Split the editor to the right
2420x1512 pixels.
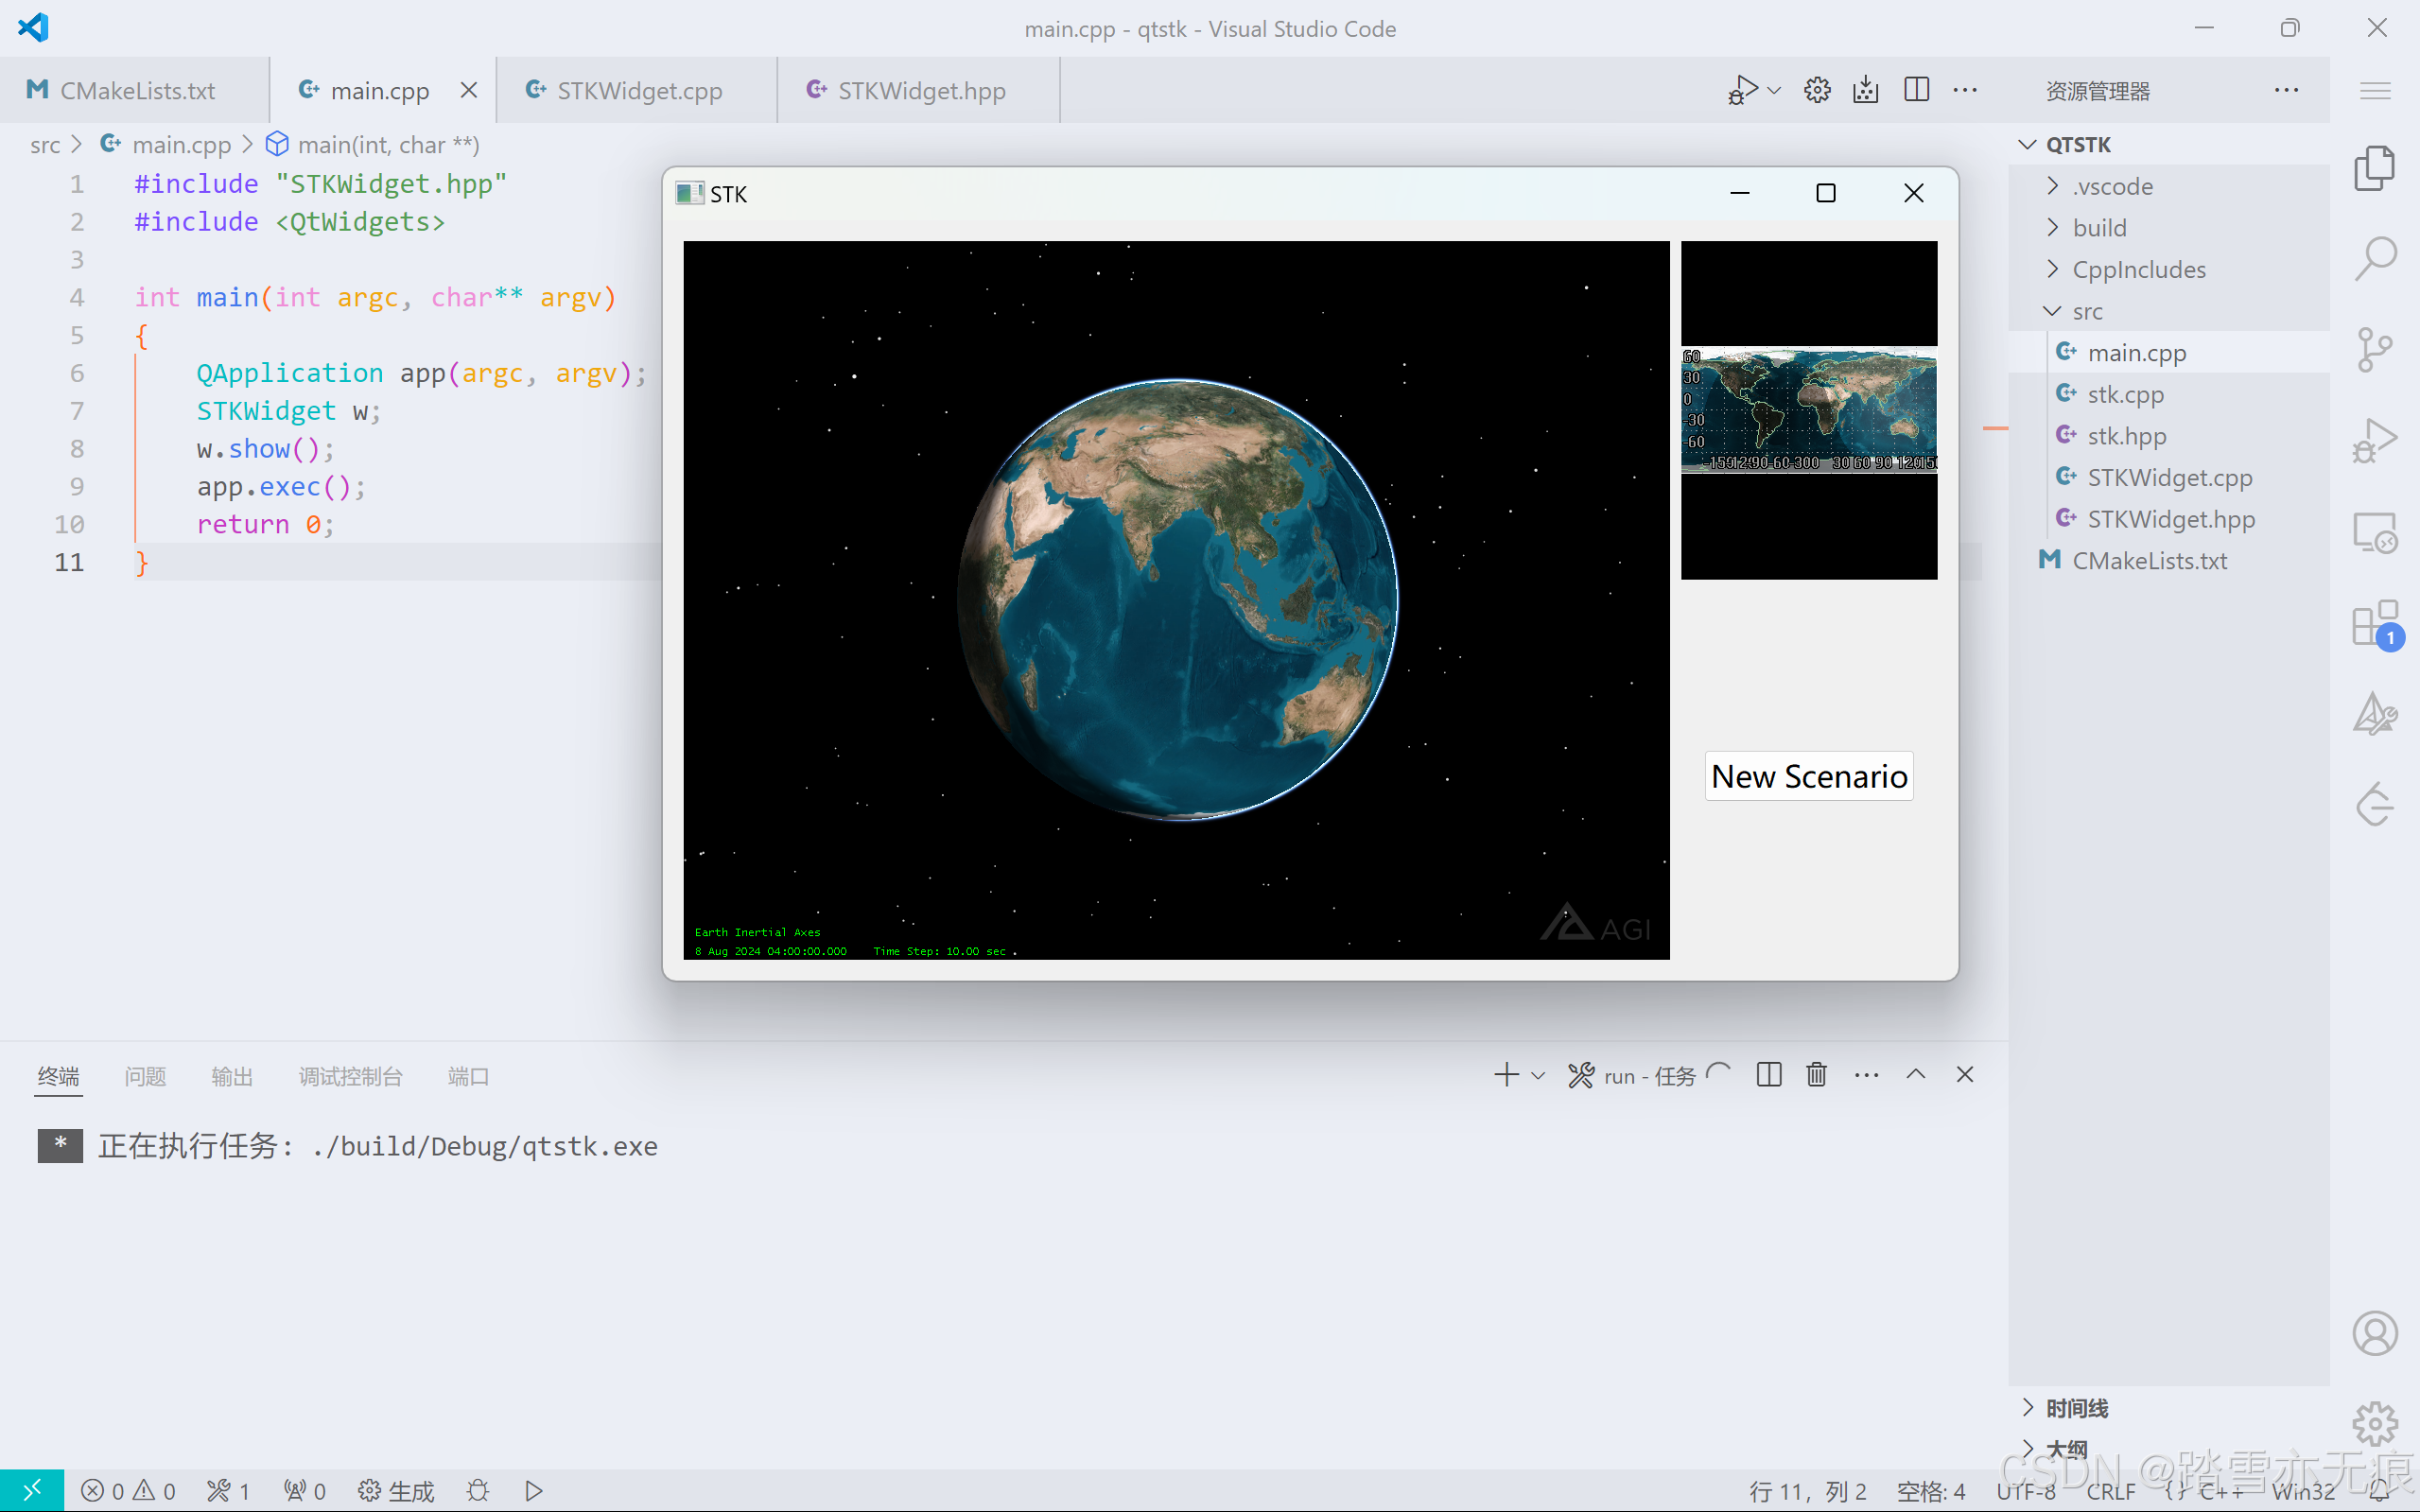coord(1916,90)
